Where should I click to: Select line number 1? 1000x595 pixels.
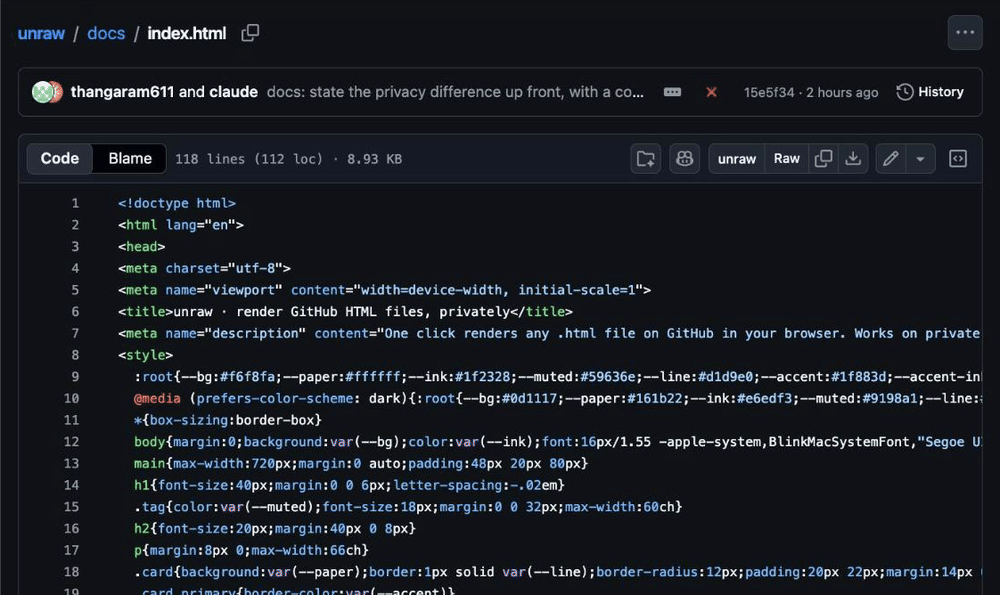tap(75, 203)
